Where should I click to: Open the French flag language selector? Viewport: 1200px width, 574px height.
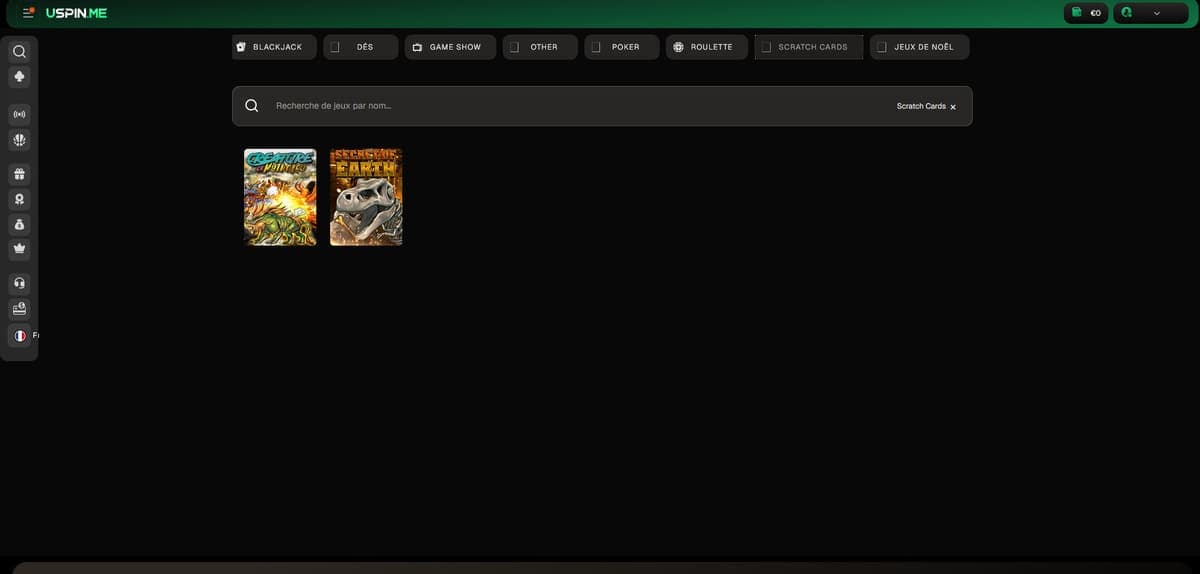[x=19, y=336]
